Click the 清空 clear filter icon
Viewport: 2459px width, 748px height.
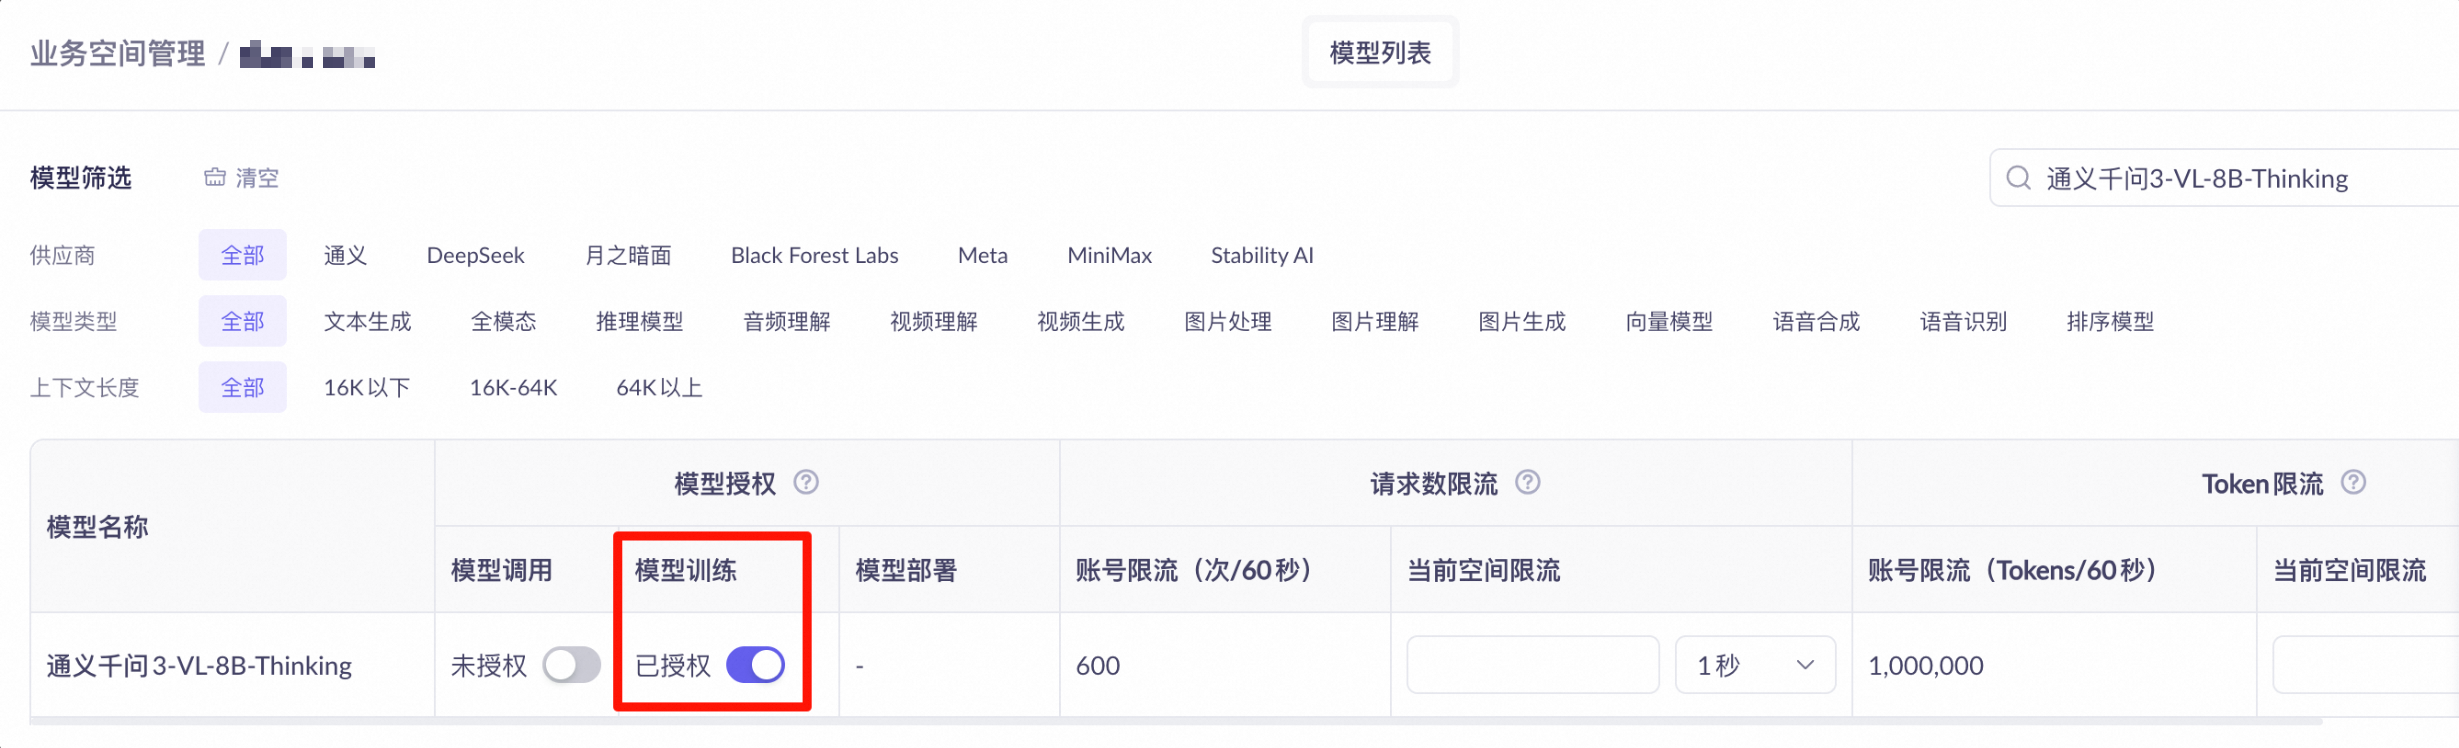pos(215,178)
